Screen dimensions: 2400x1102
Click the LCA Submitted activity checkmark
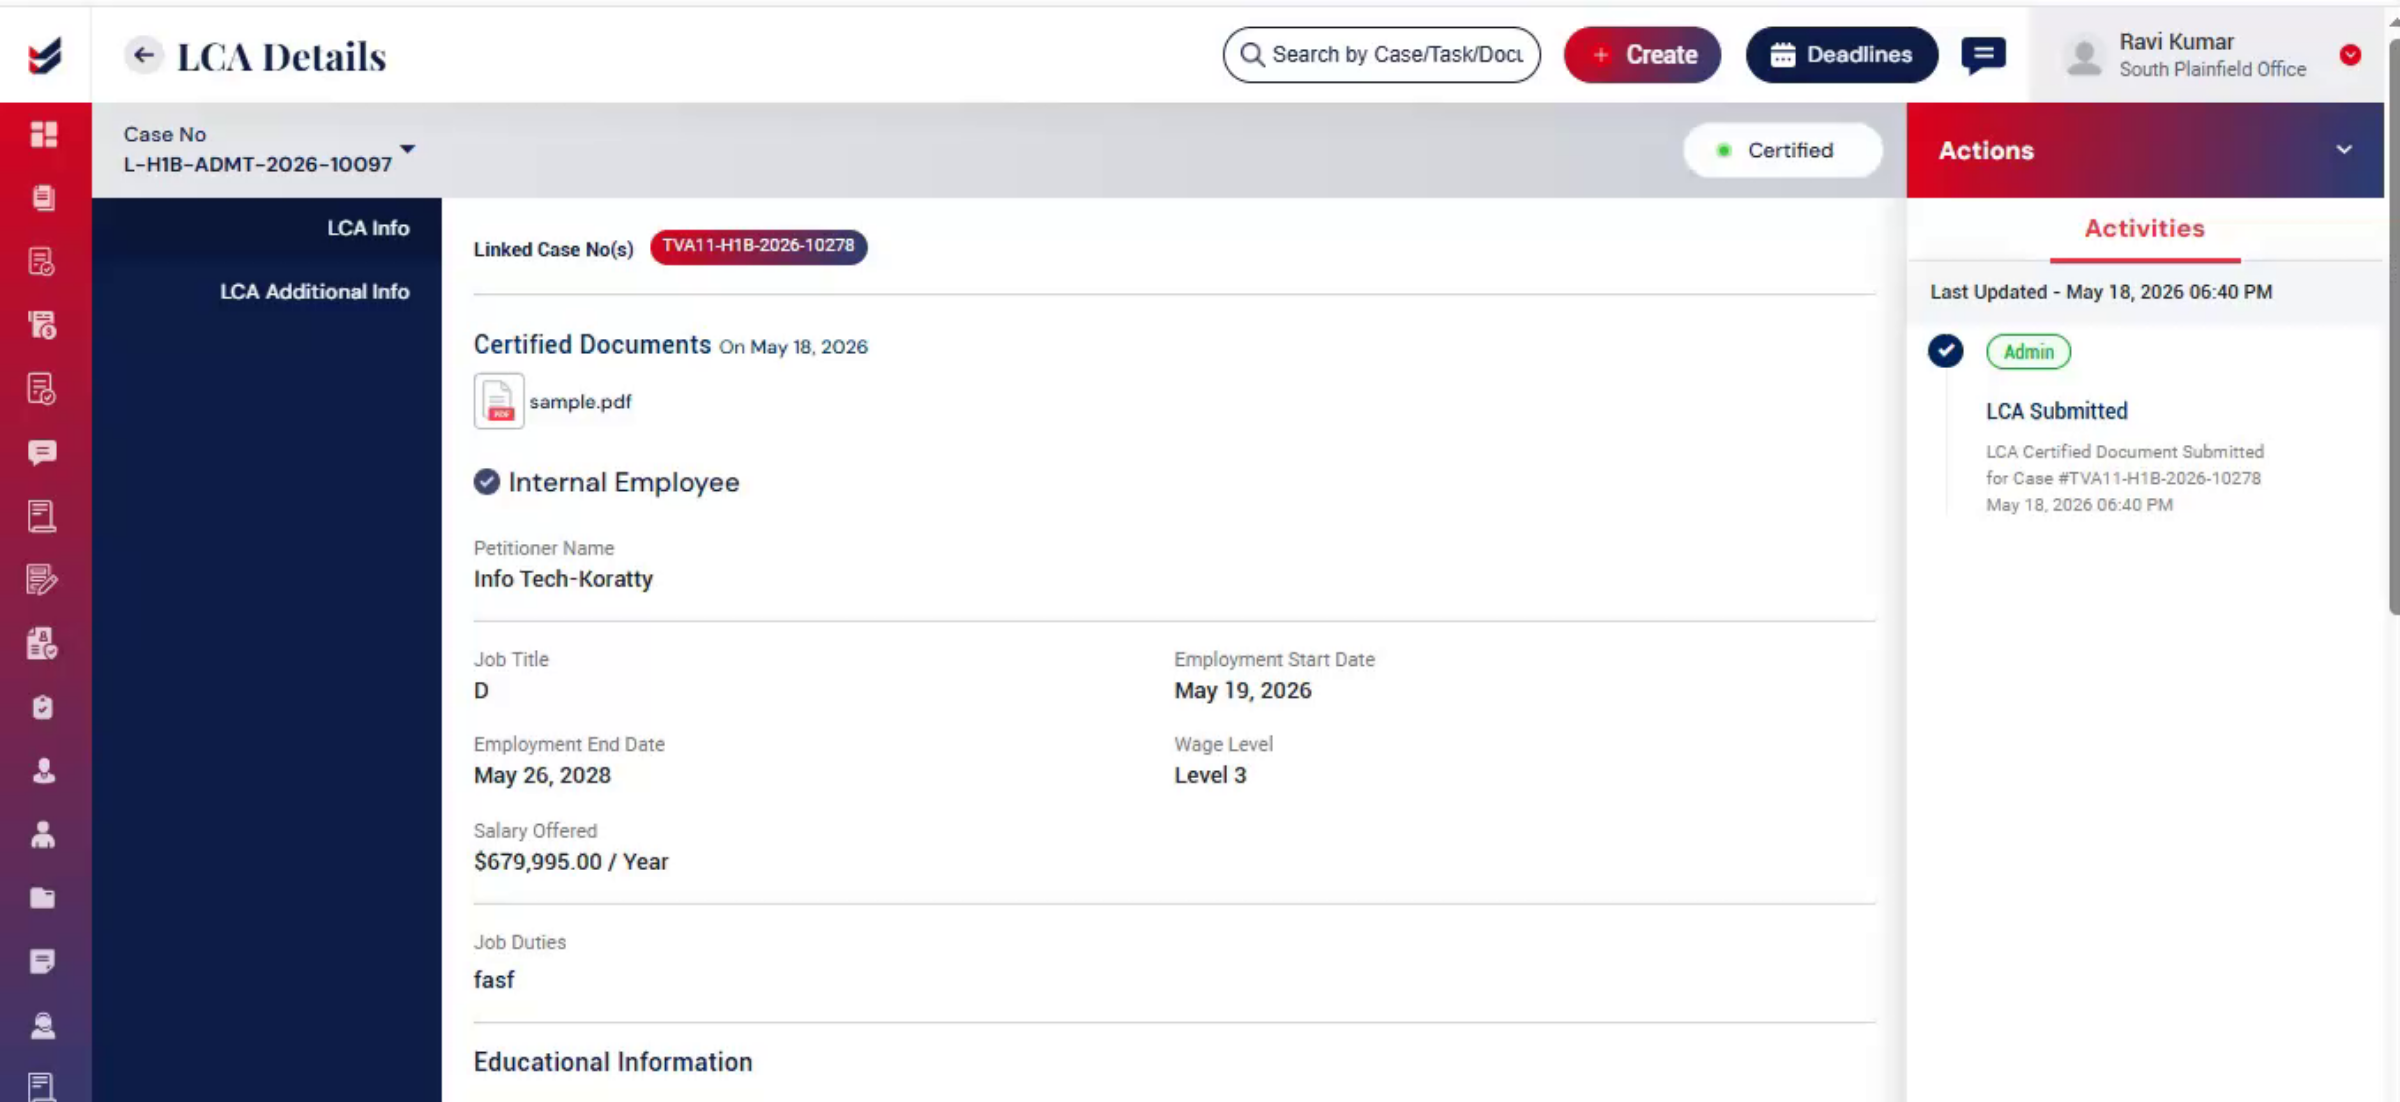1945,351
